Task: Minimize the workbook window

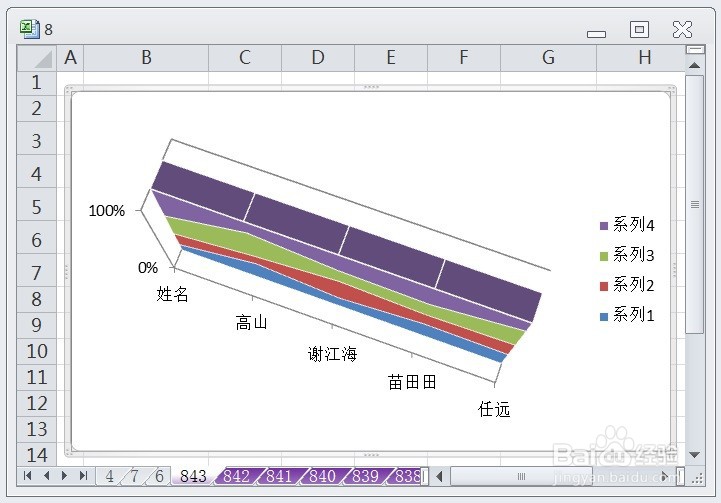Action: point(596,34)
